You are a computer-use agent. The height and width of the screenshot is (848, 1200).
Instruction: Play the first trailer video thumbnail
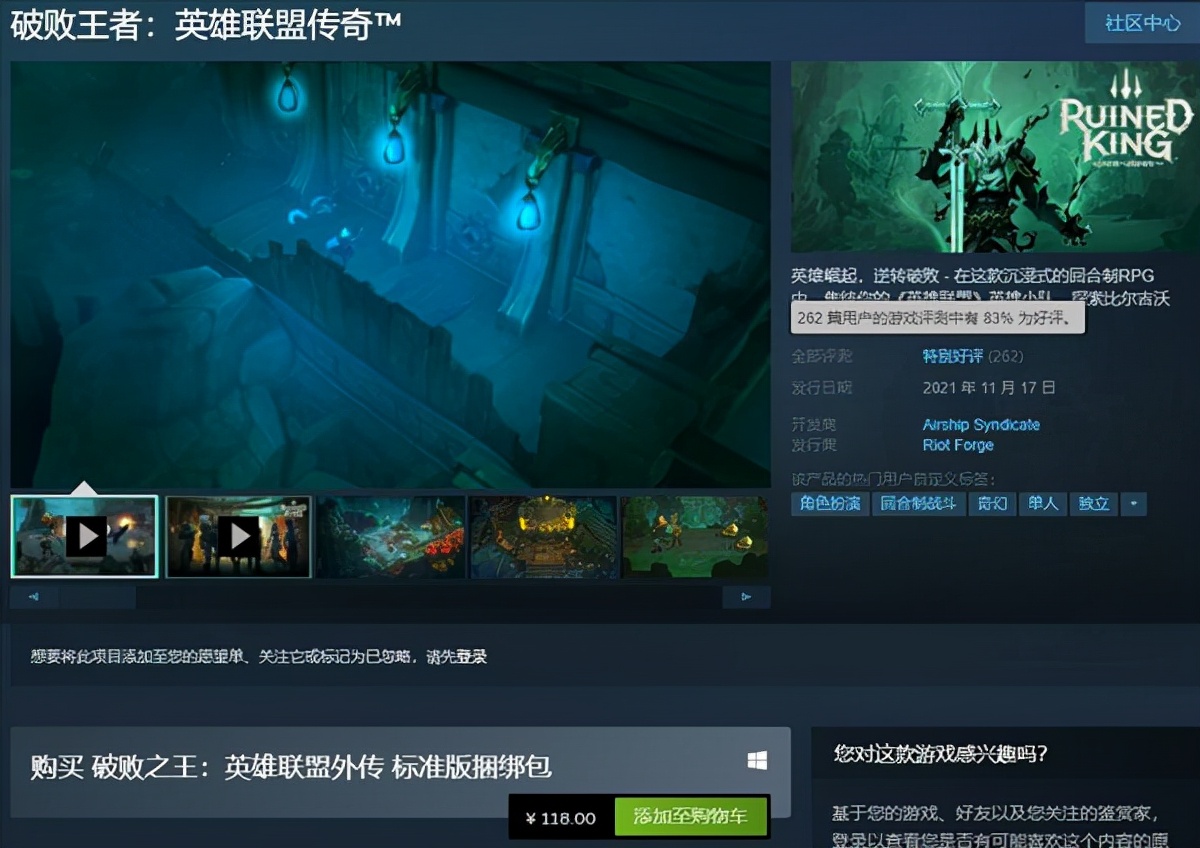tap(85, 537)
